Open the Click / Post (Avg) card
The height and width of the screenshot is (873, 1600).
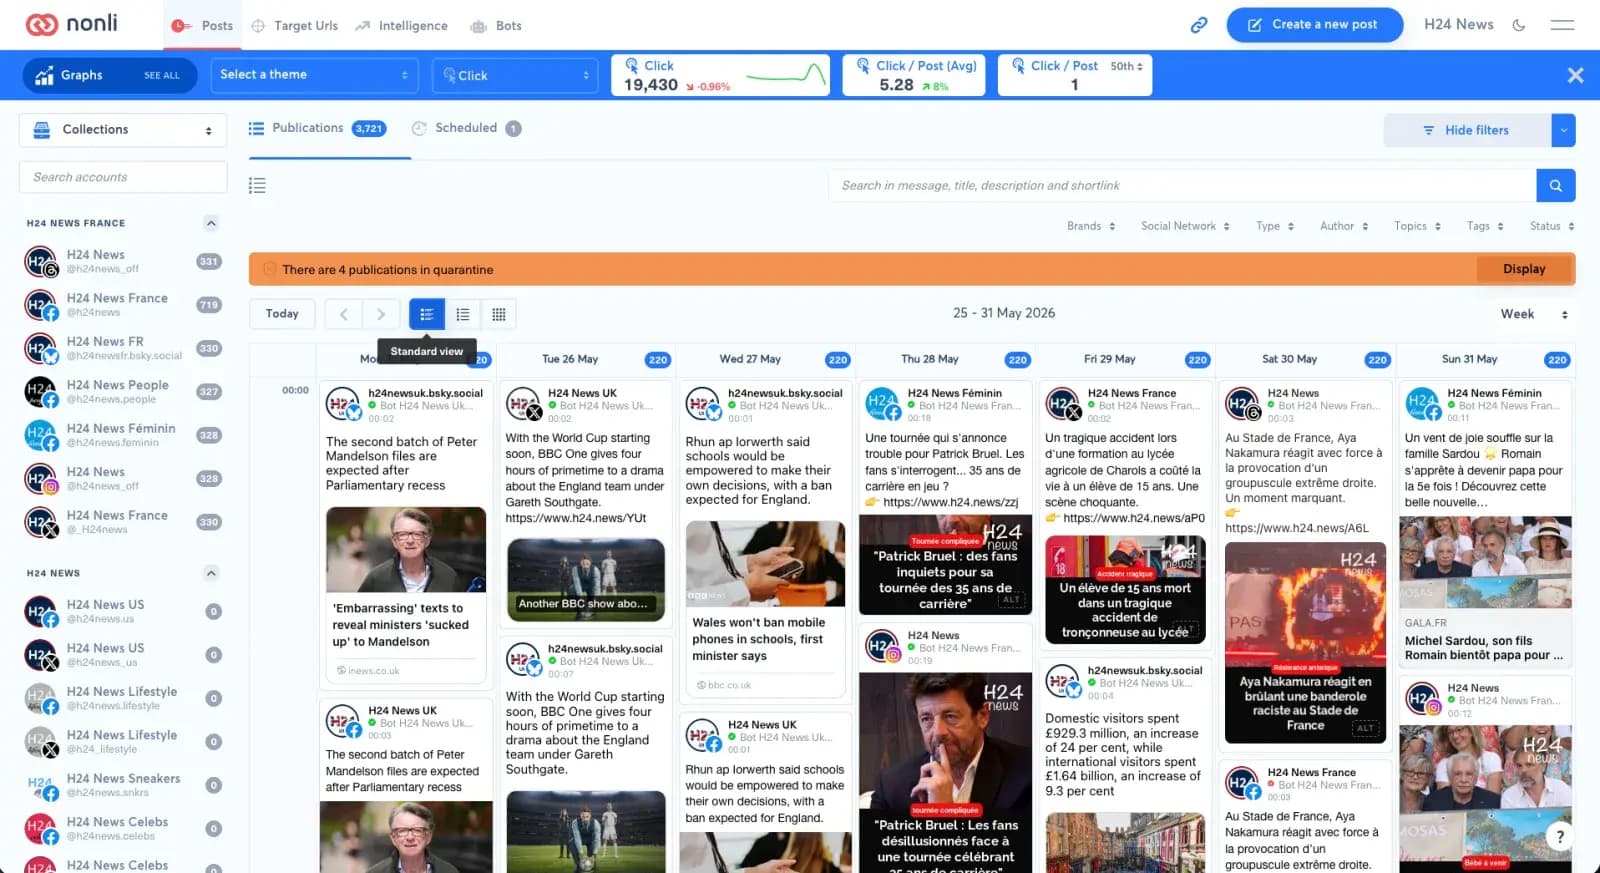[914, 75]
